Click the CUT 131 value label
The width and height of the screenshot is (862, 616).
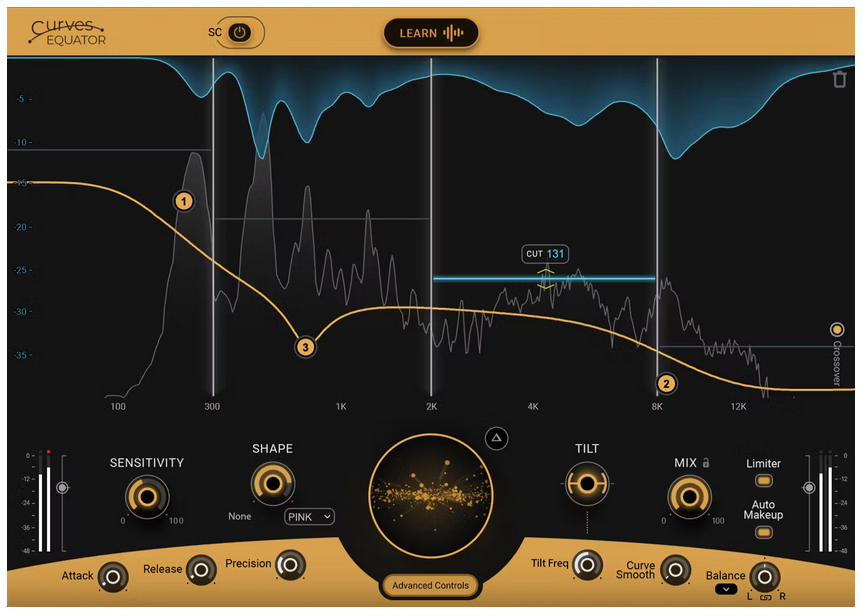pyautogui.click(x=545, y=254)
